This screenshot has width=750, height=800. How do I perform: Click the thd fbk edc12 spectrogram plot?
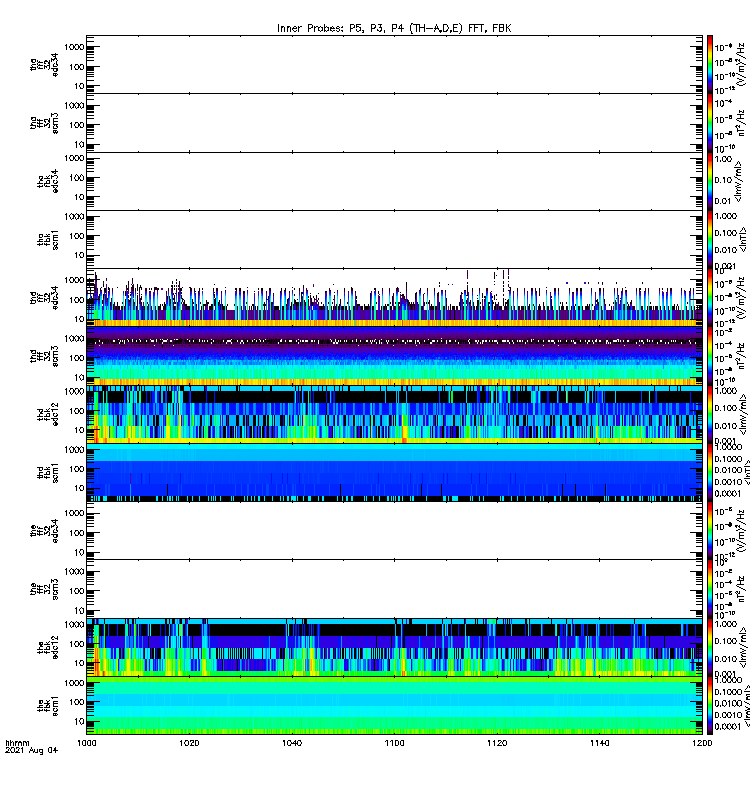coord(394,414)
